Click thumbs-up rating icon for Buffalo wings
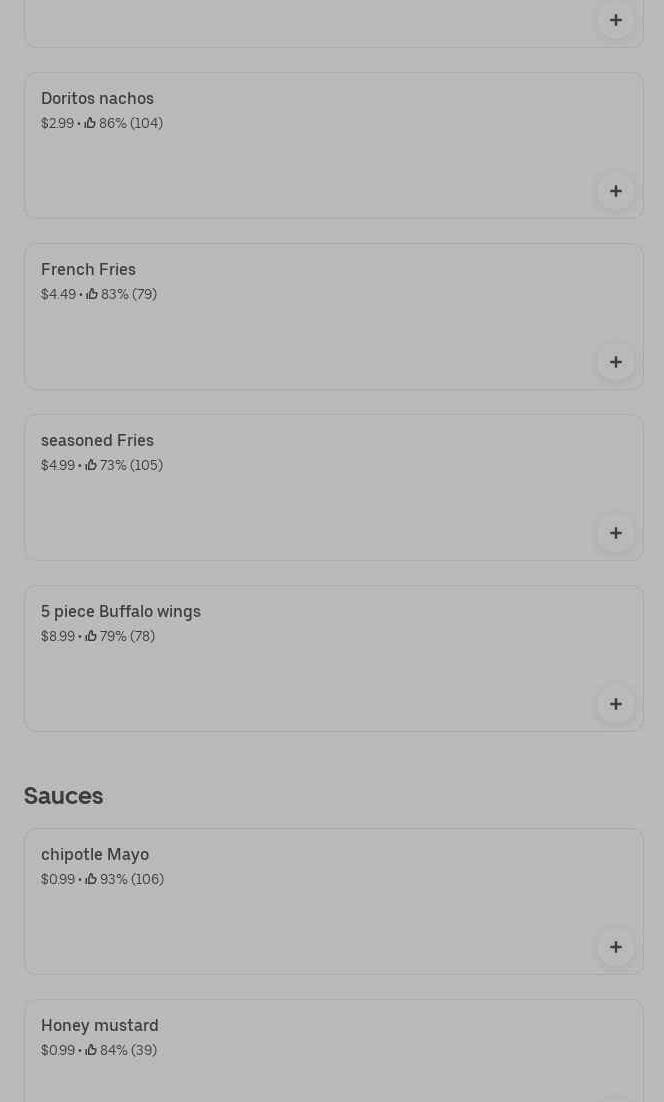This screenshot has width=664, height=1102. [x=91, y=636]
